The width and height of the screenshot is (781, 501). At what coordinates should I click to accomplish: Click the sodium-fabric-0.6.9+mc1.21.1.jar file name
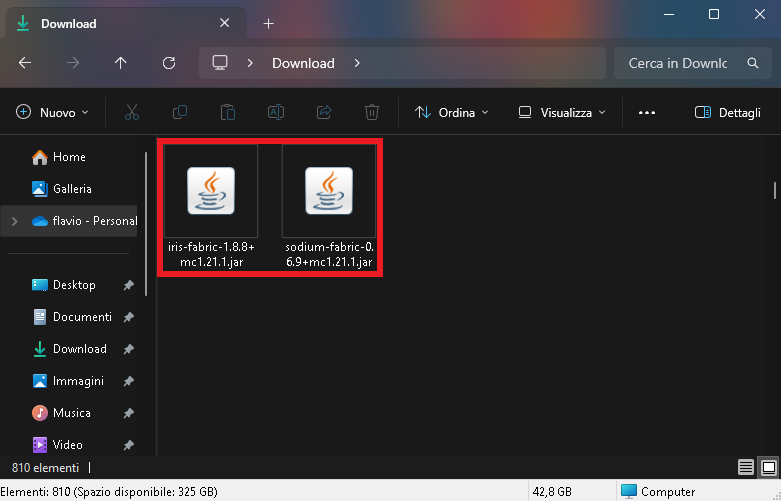click(329, 254)
